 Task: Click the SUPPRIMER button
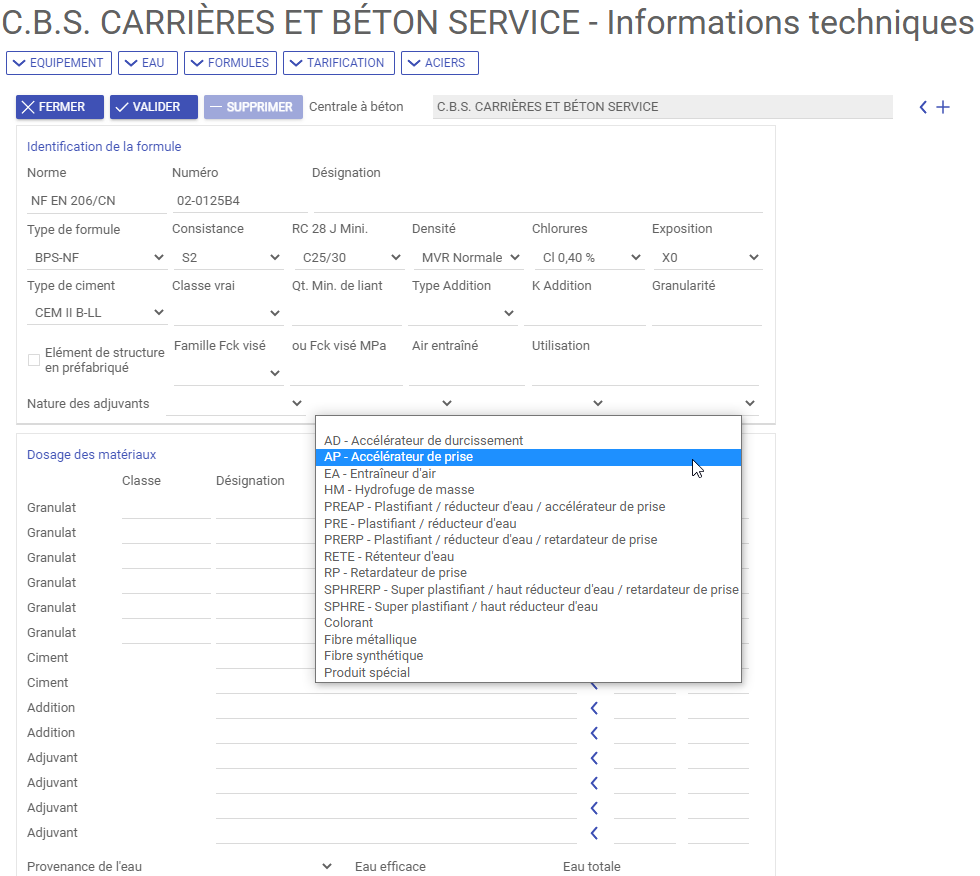pyautogui.click(x=253, y=107)
